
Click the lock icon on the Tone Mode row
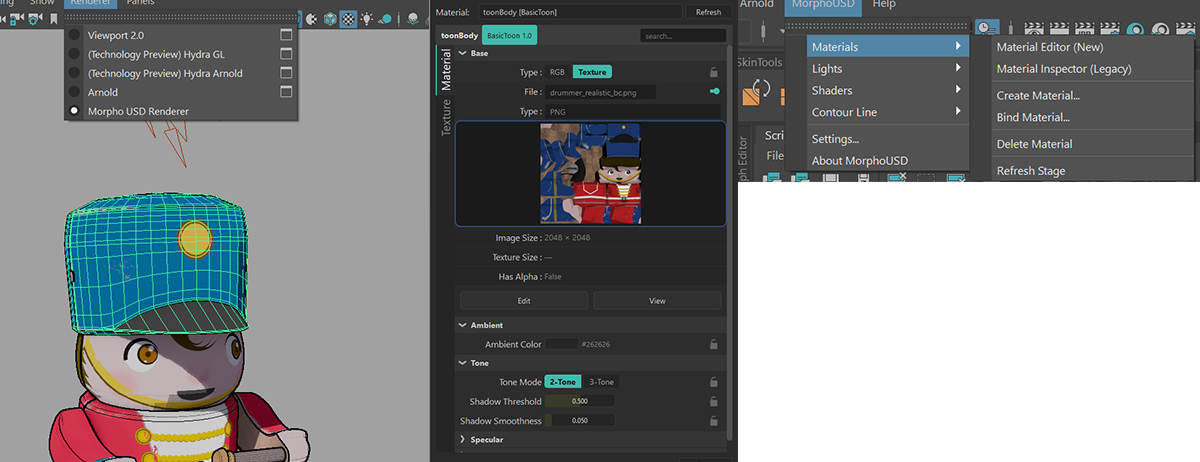tap(713, 382)
